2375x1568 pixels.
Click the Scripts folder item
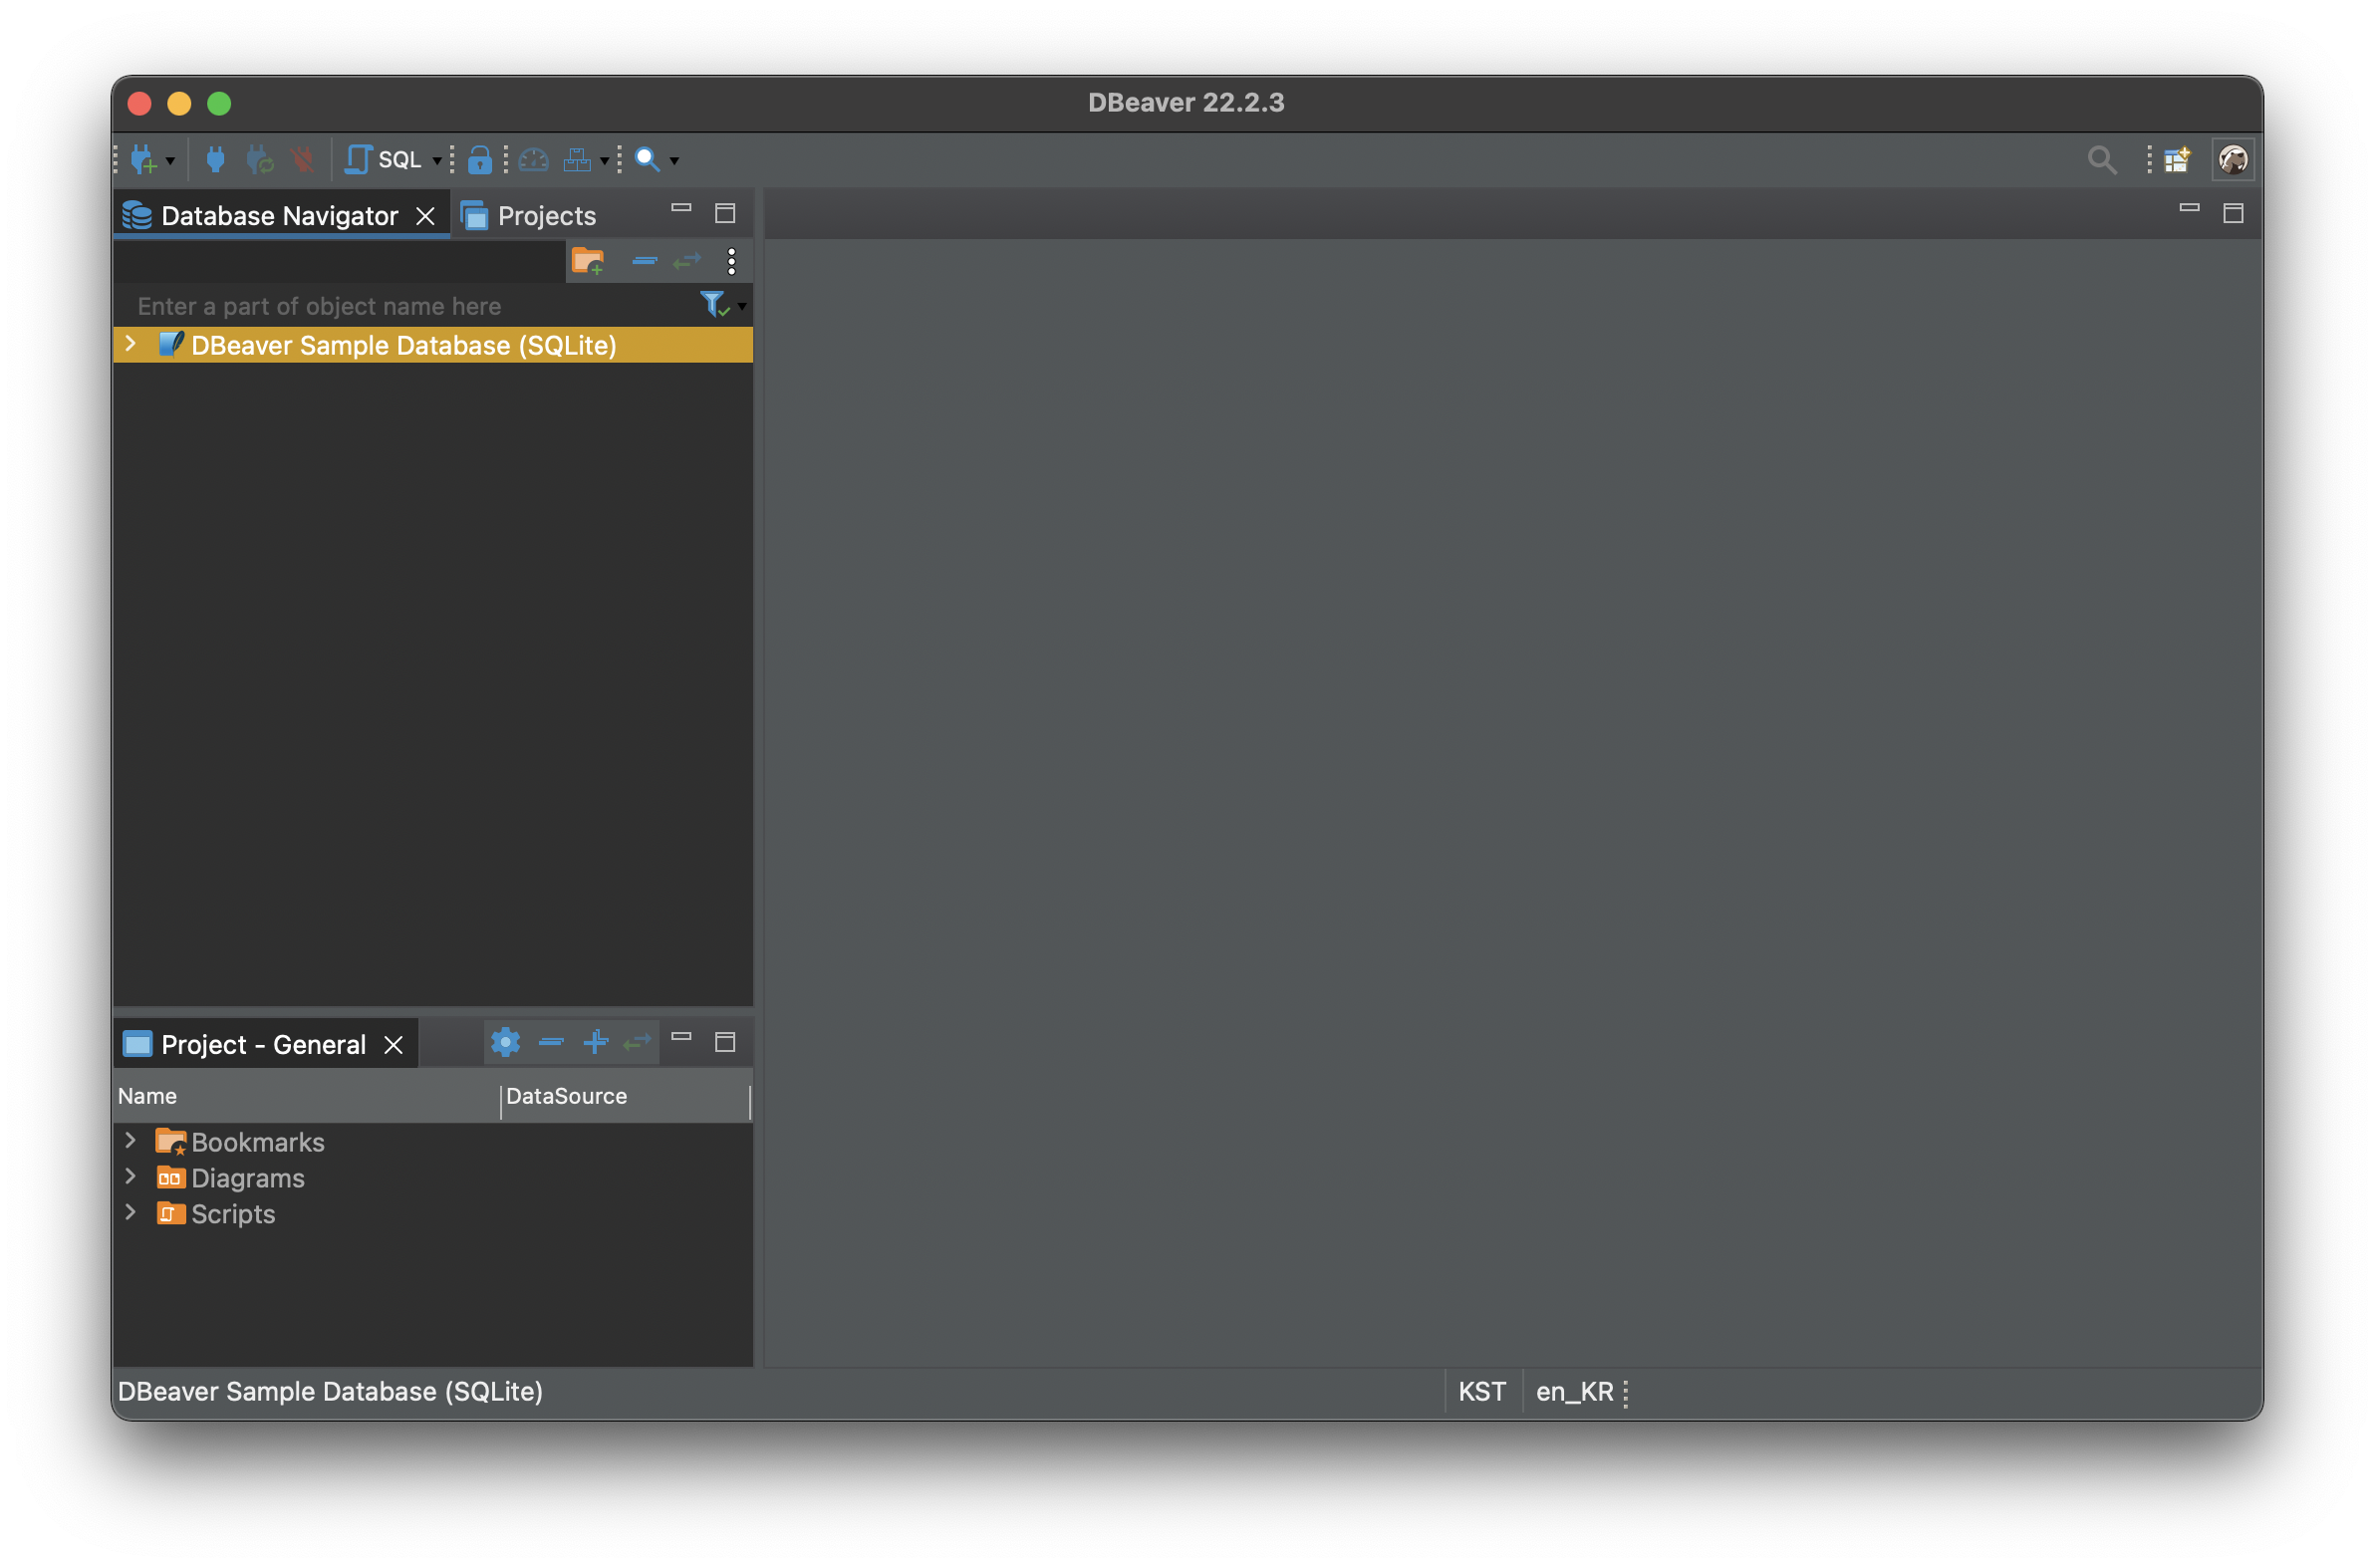[x=232, y=1214]
